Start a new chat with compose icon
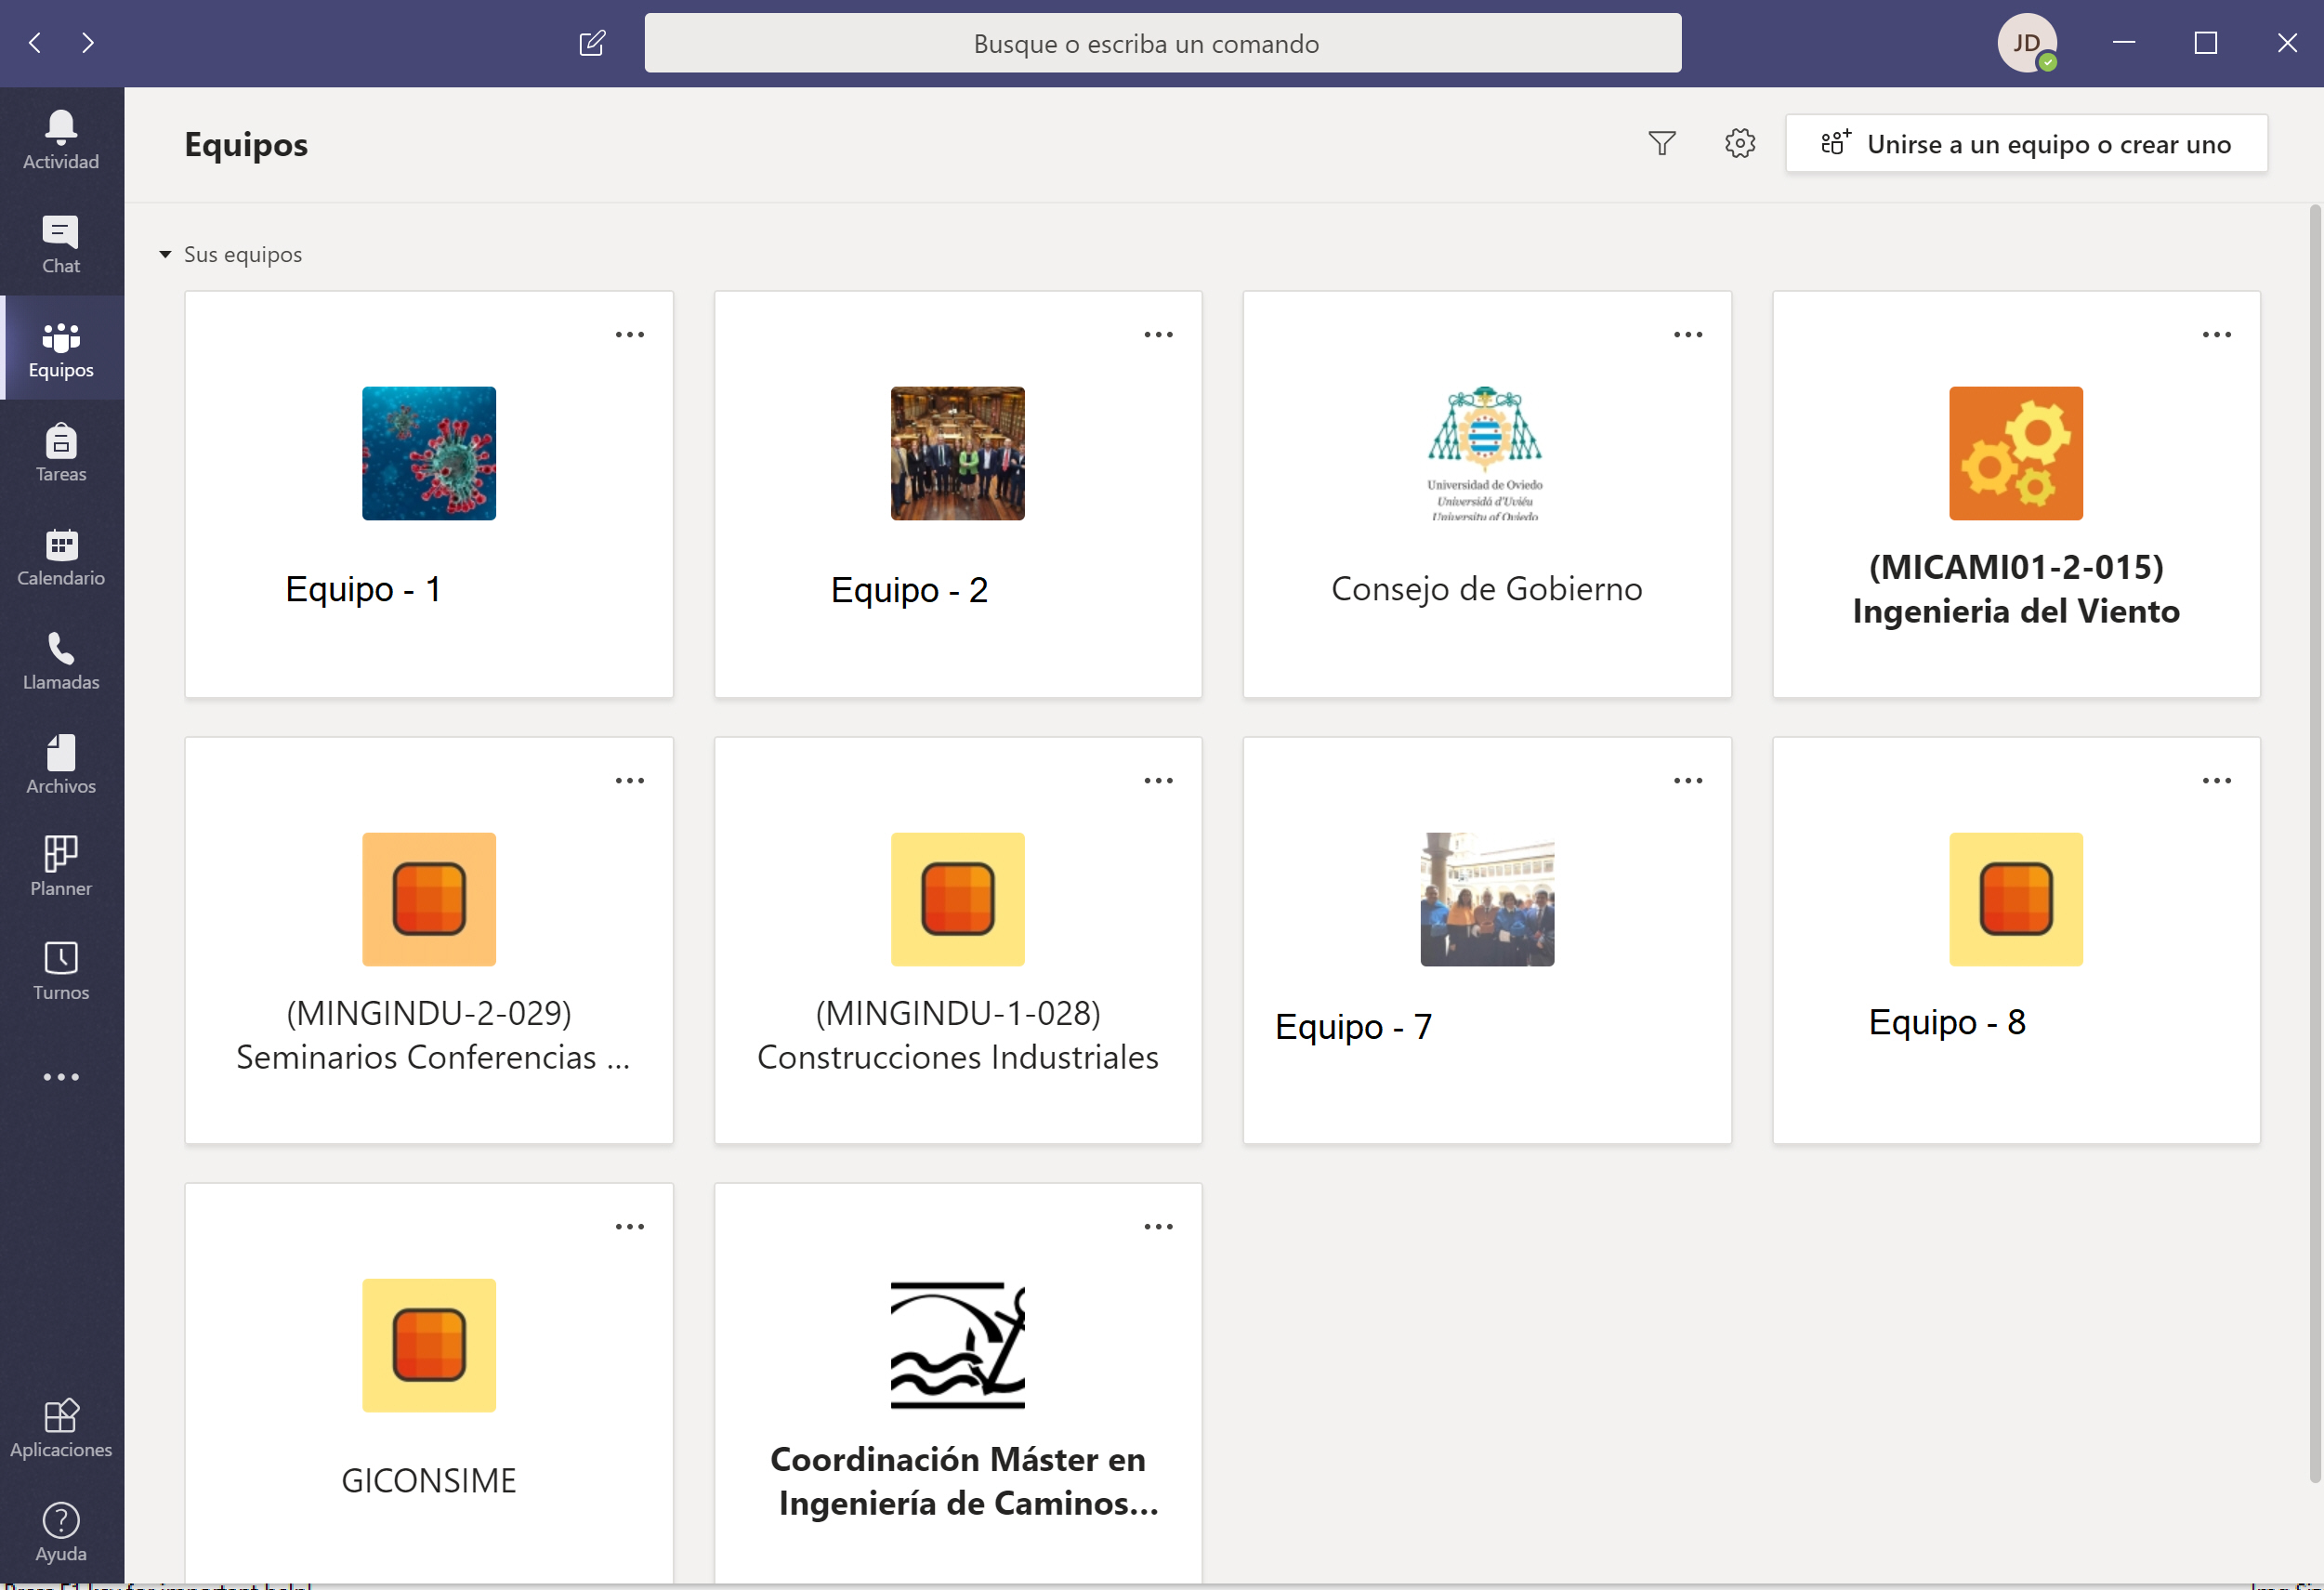This screenshot has width=2324, height=1590. coord(592,42)
